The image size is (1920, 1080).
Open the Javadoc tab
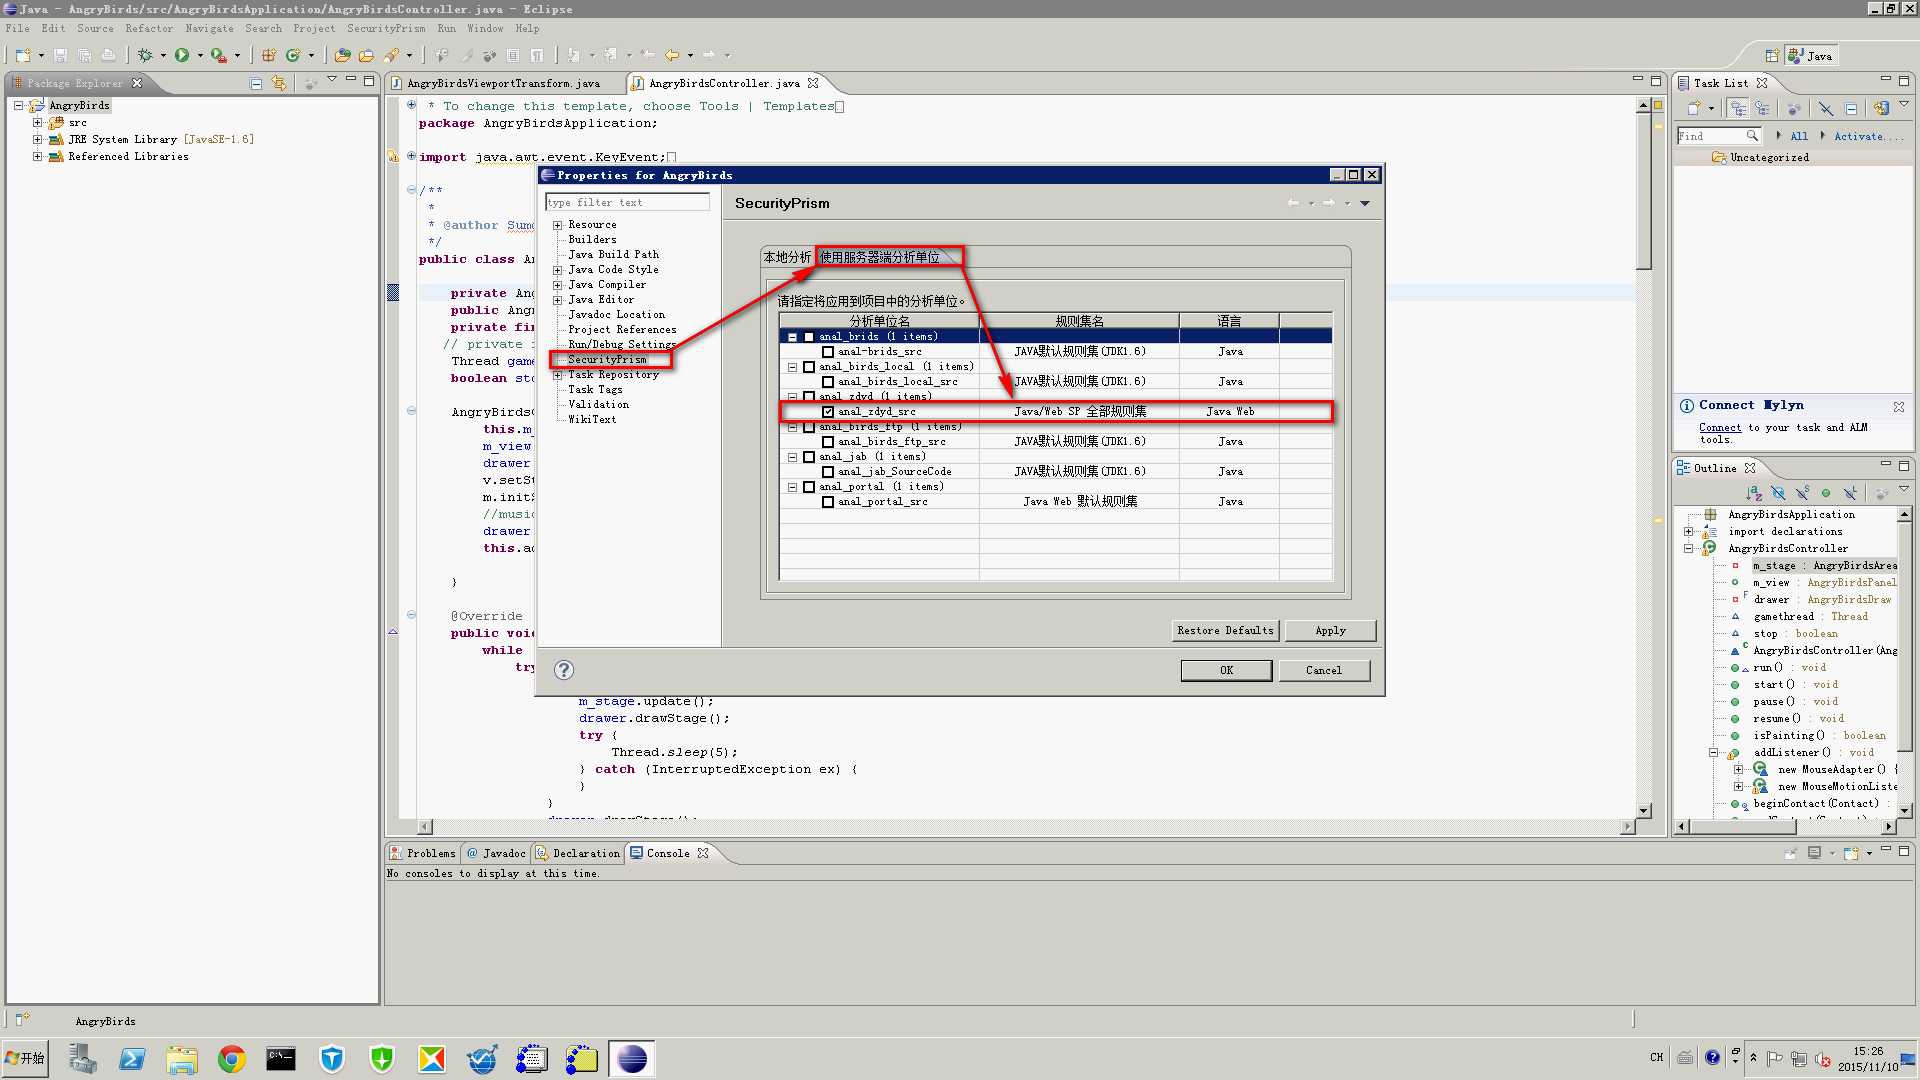pos(496,853)
